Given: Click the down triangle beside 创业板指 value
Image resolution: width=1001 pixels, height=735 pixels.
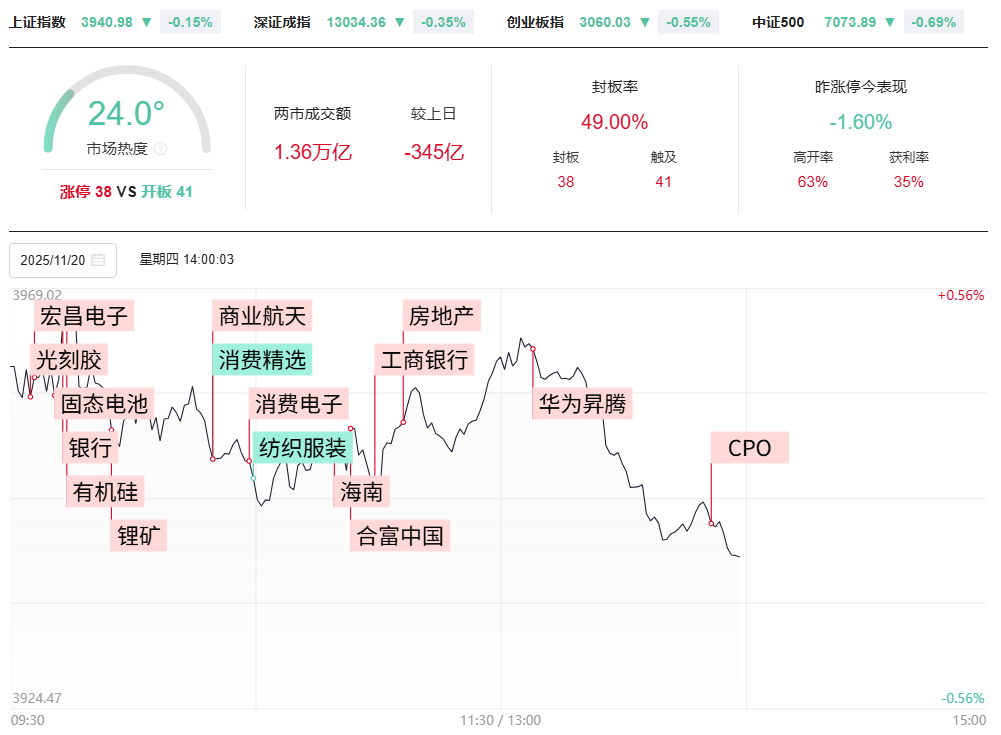Looking at the screenshot, I should click(646, 22).
